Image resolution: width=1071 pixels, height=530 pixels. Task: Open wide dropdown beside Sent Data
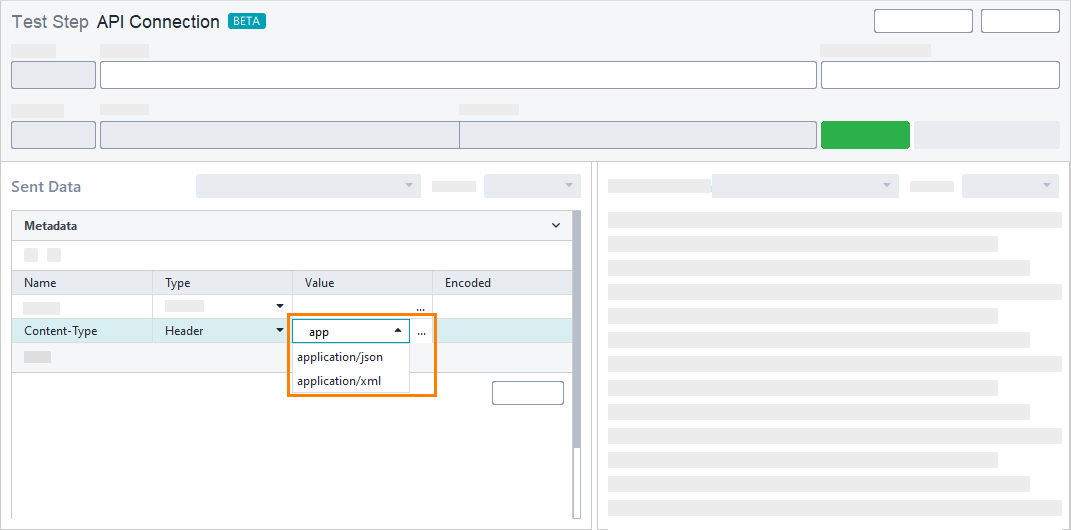(308, 186)
